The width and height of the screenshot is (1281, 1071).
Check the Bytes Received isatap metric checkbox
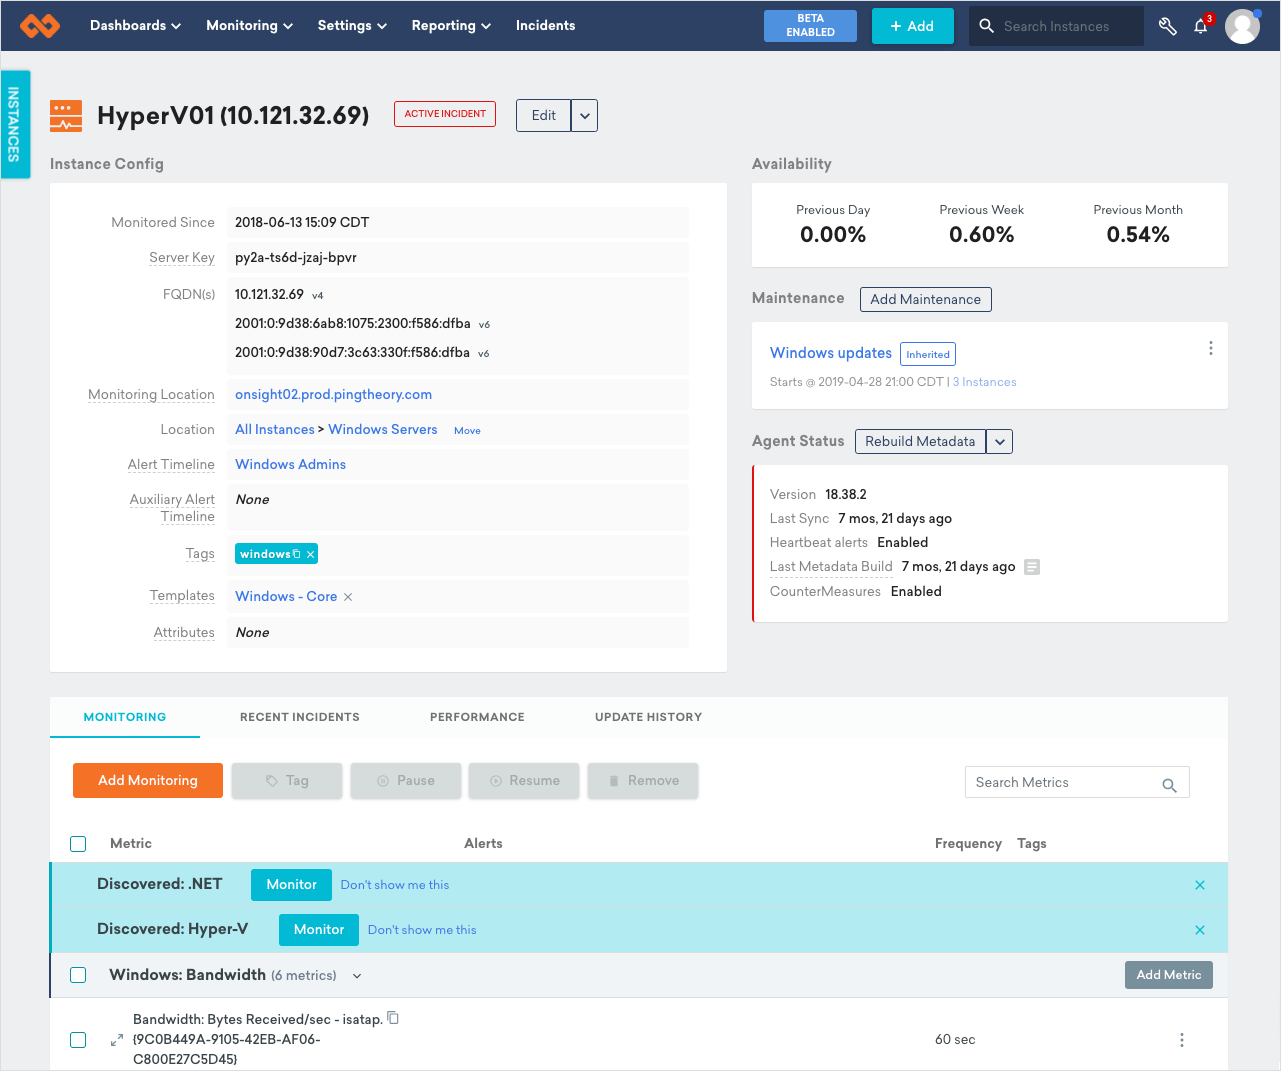click(x=78, y=1040)
